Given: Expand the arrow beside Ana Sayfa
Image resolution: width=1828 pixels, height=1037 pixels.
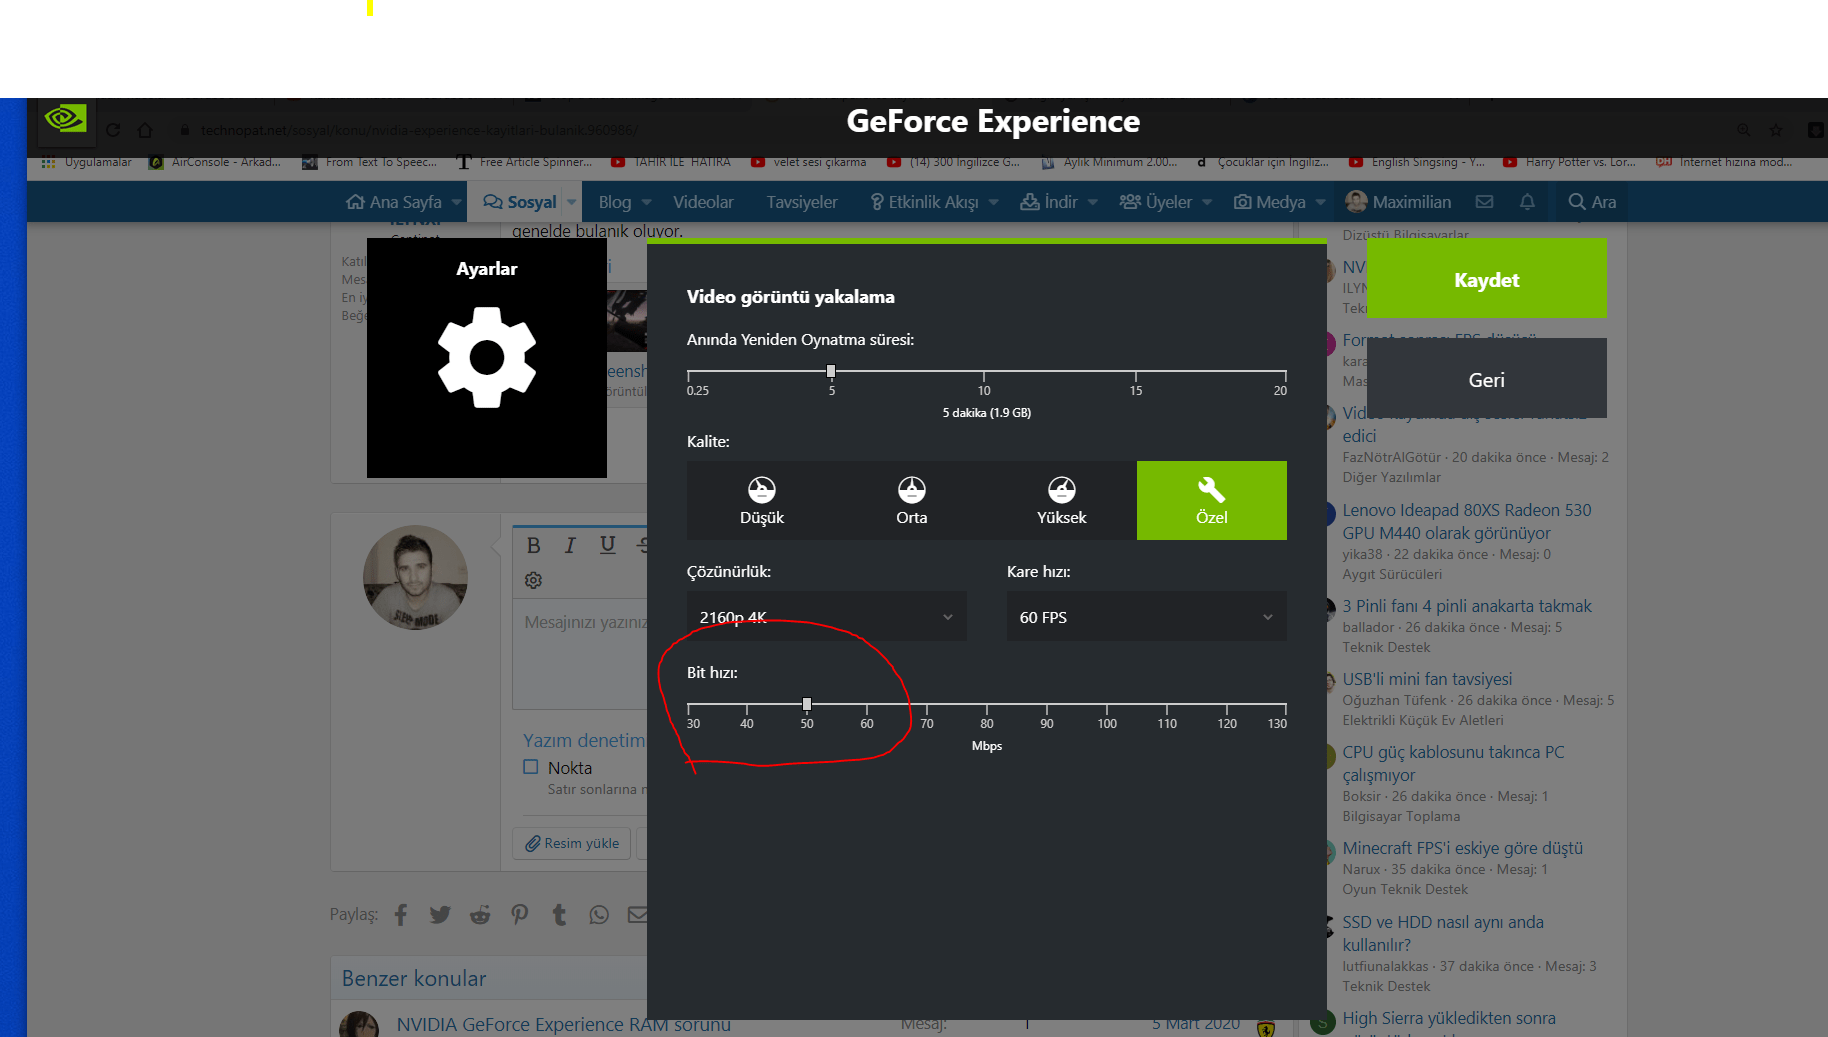Looking at the screenshot, I should click(x=457, y=202).
